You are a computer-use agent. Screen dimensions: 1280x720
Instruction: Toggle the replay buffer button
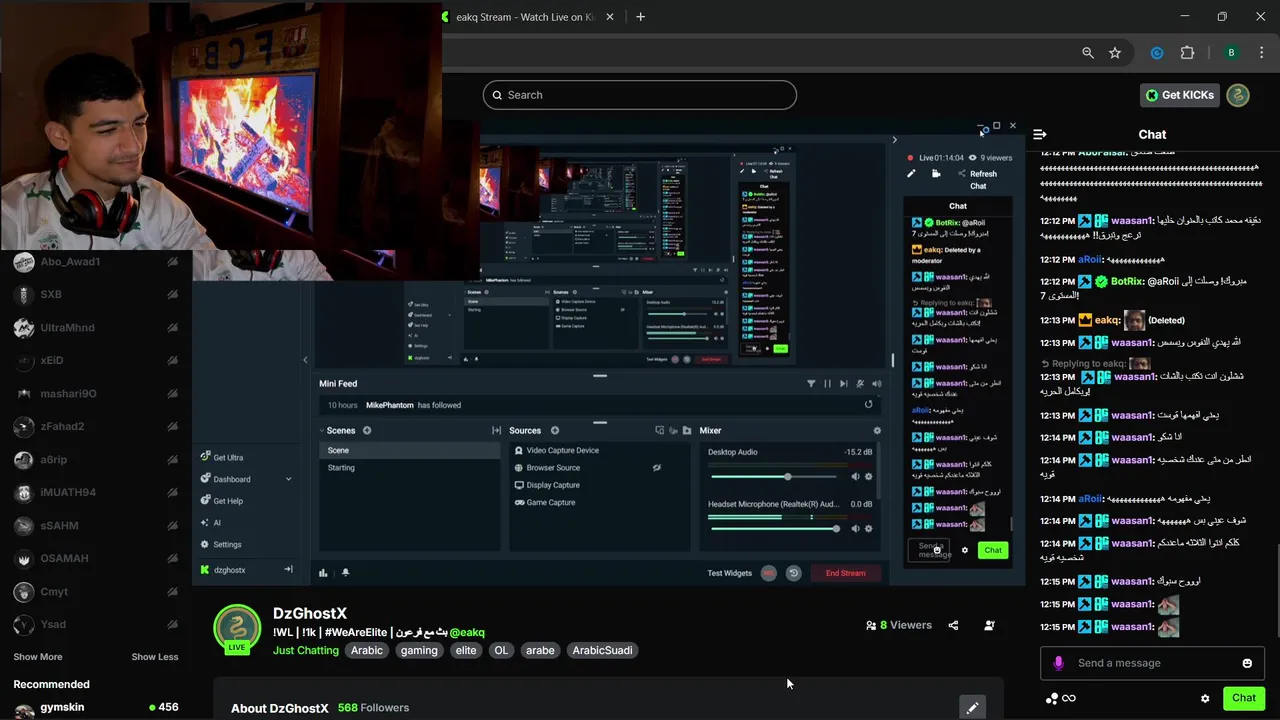click(x=793, y=573)
